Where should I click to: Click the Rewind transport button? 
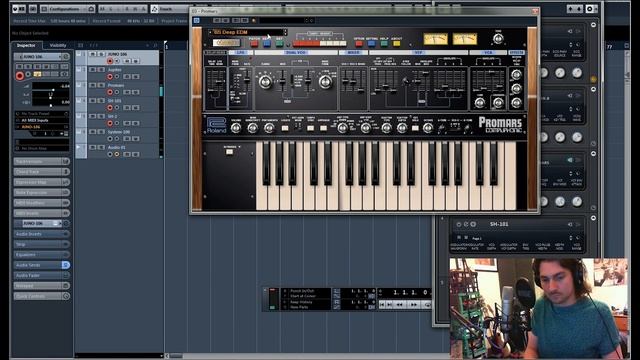[x=400, y=304]
